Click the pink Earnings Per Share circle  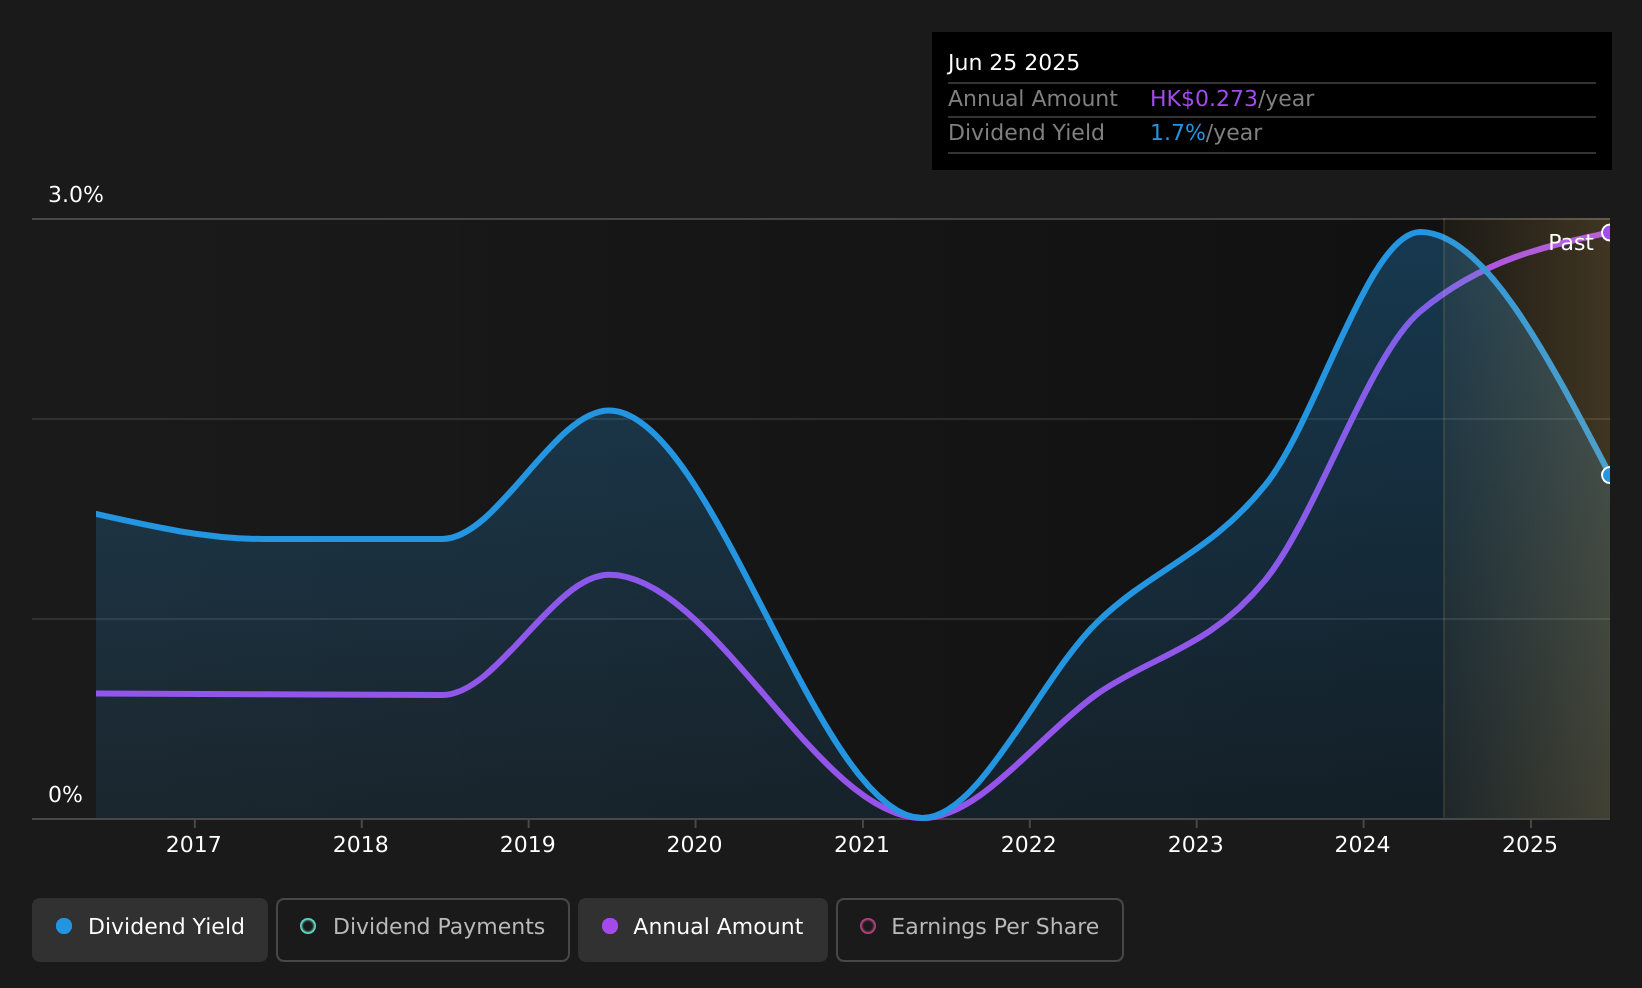868,926
